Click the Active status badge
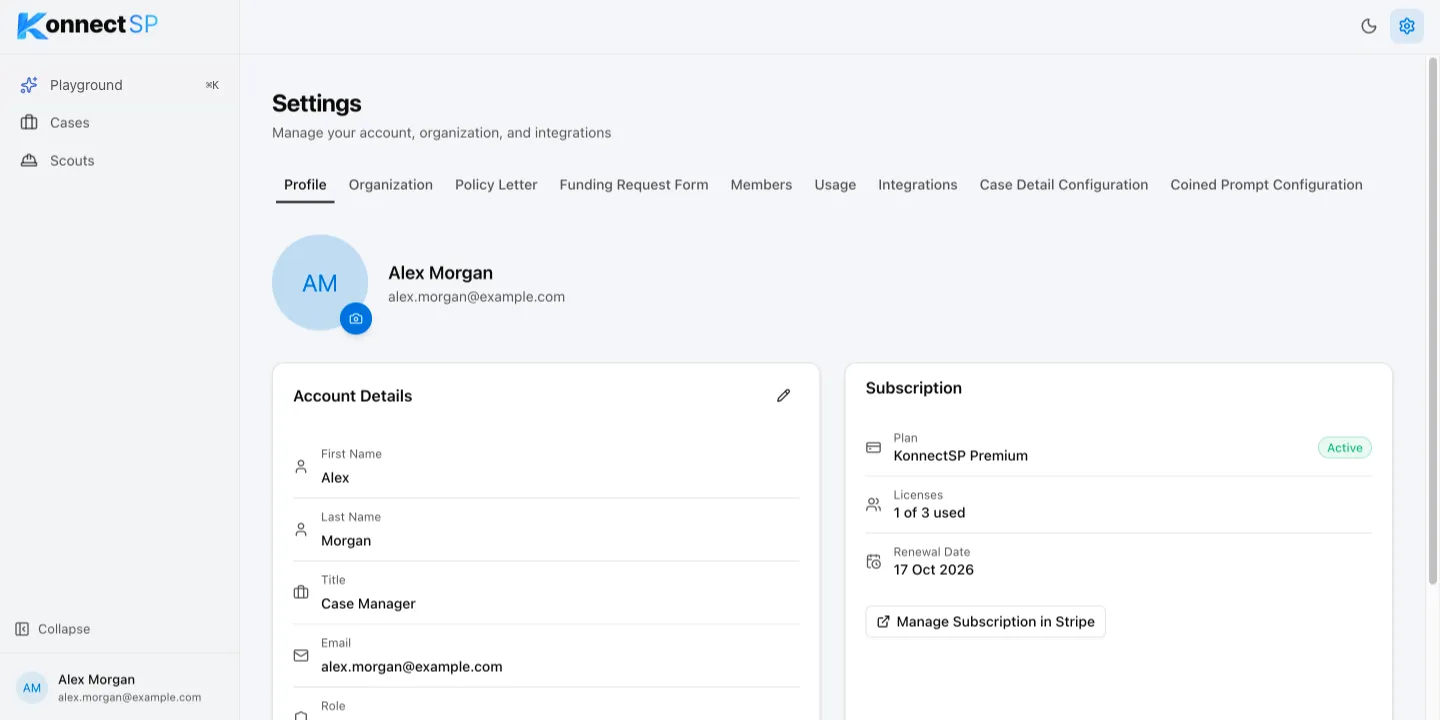This screenshot has width=1440, height=720. (1345, 448)
